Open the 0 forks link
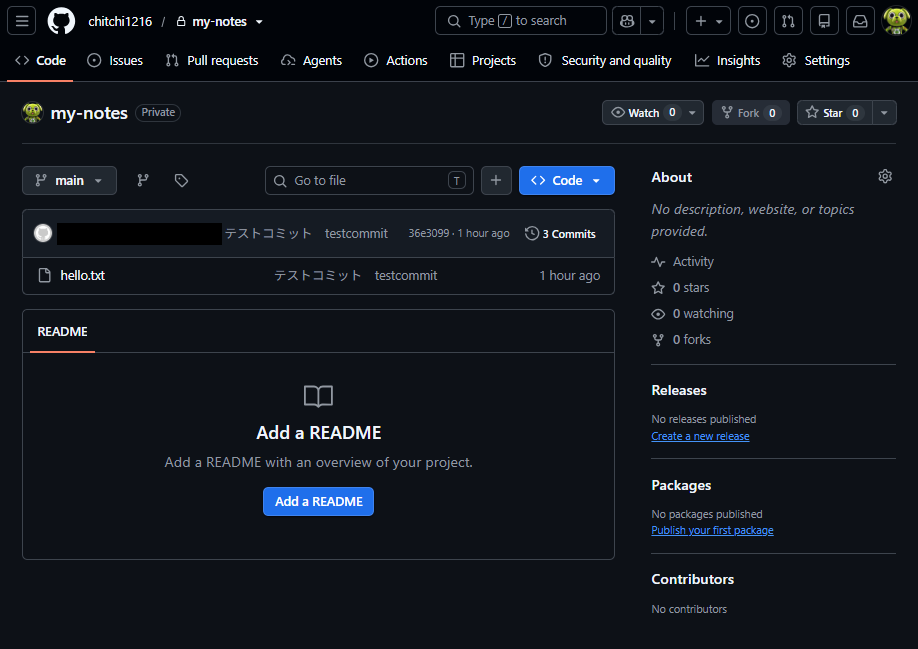Viewport: 918px width, 649px height. (x=681, y=339)
